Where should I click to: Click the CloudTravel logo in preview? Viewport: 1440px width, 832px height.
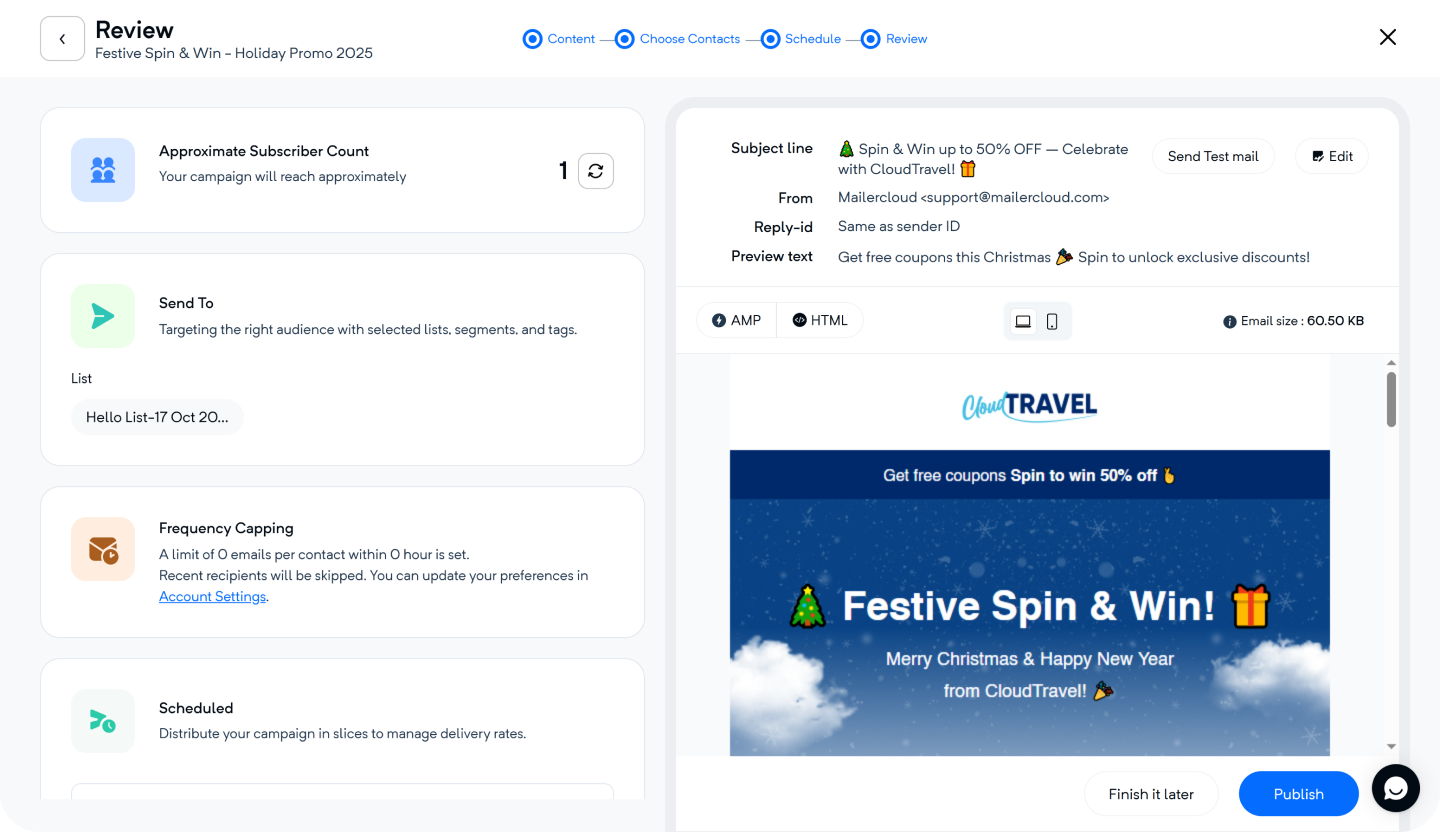1030,405
